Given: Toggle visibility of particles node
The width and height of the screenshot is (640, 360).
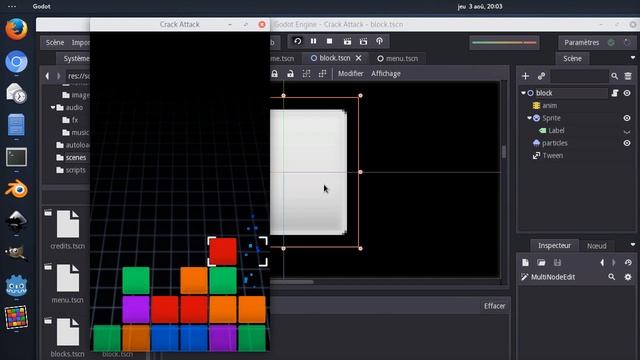Looking at the screenshot, I should 627,143.
